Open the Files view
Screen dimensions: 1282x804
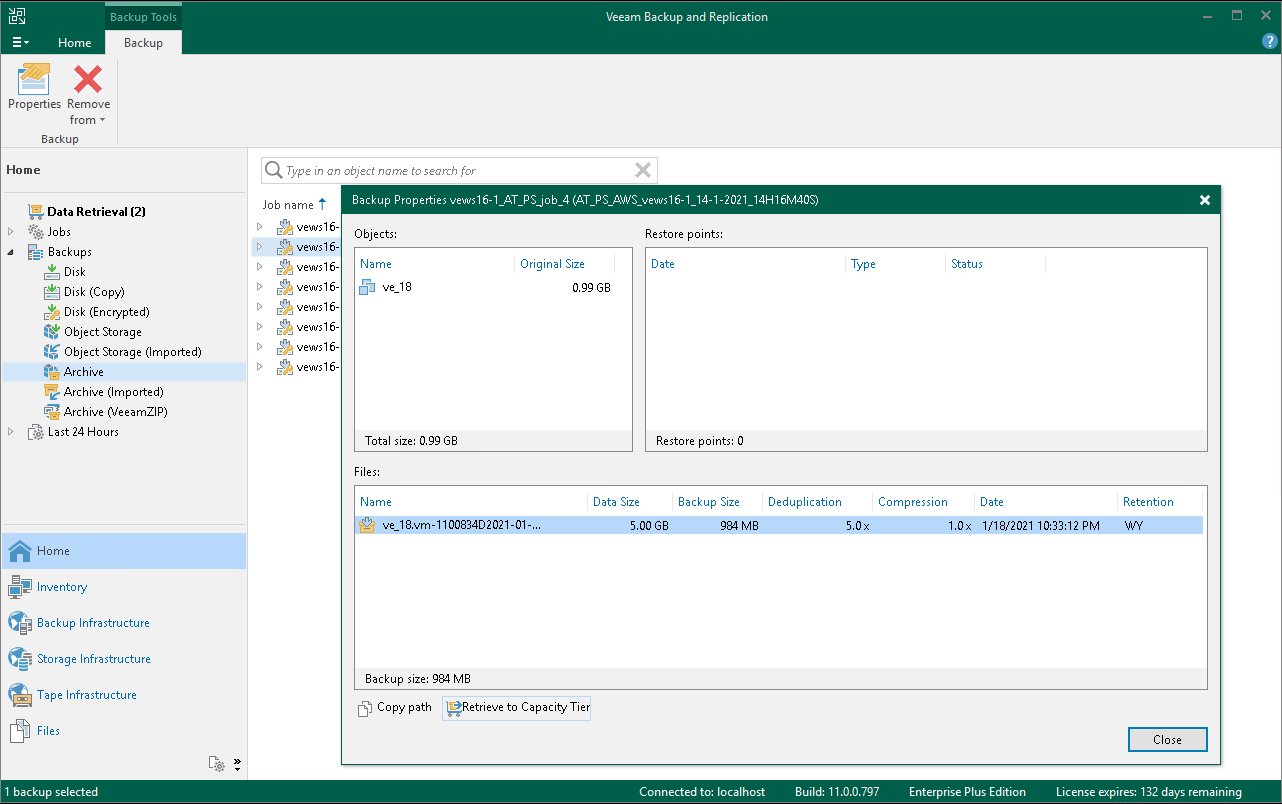(48, 731)
